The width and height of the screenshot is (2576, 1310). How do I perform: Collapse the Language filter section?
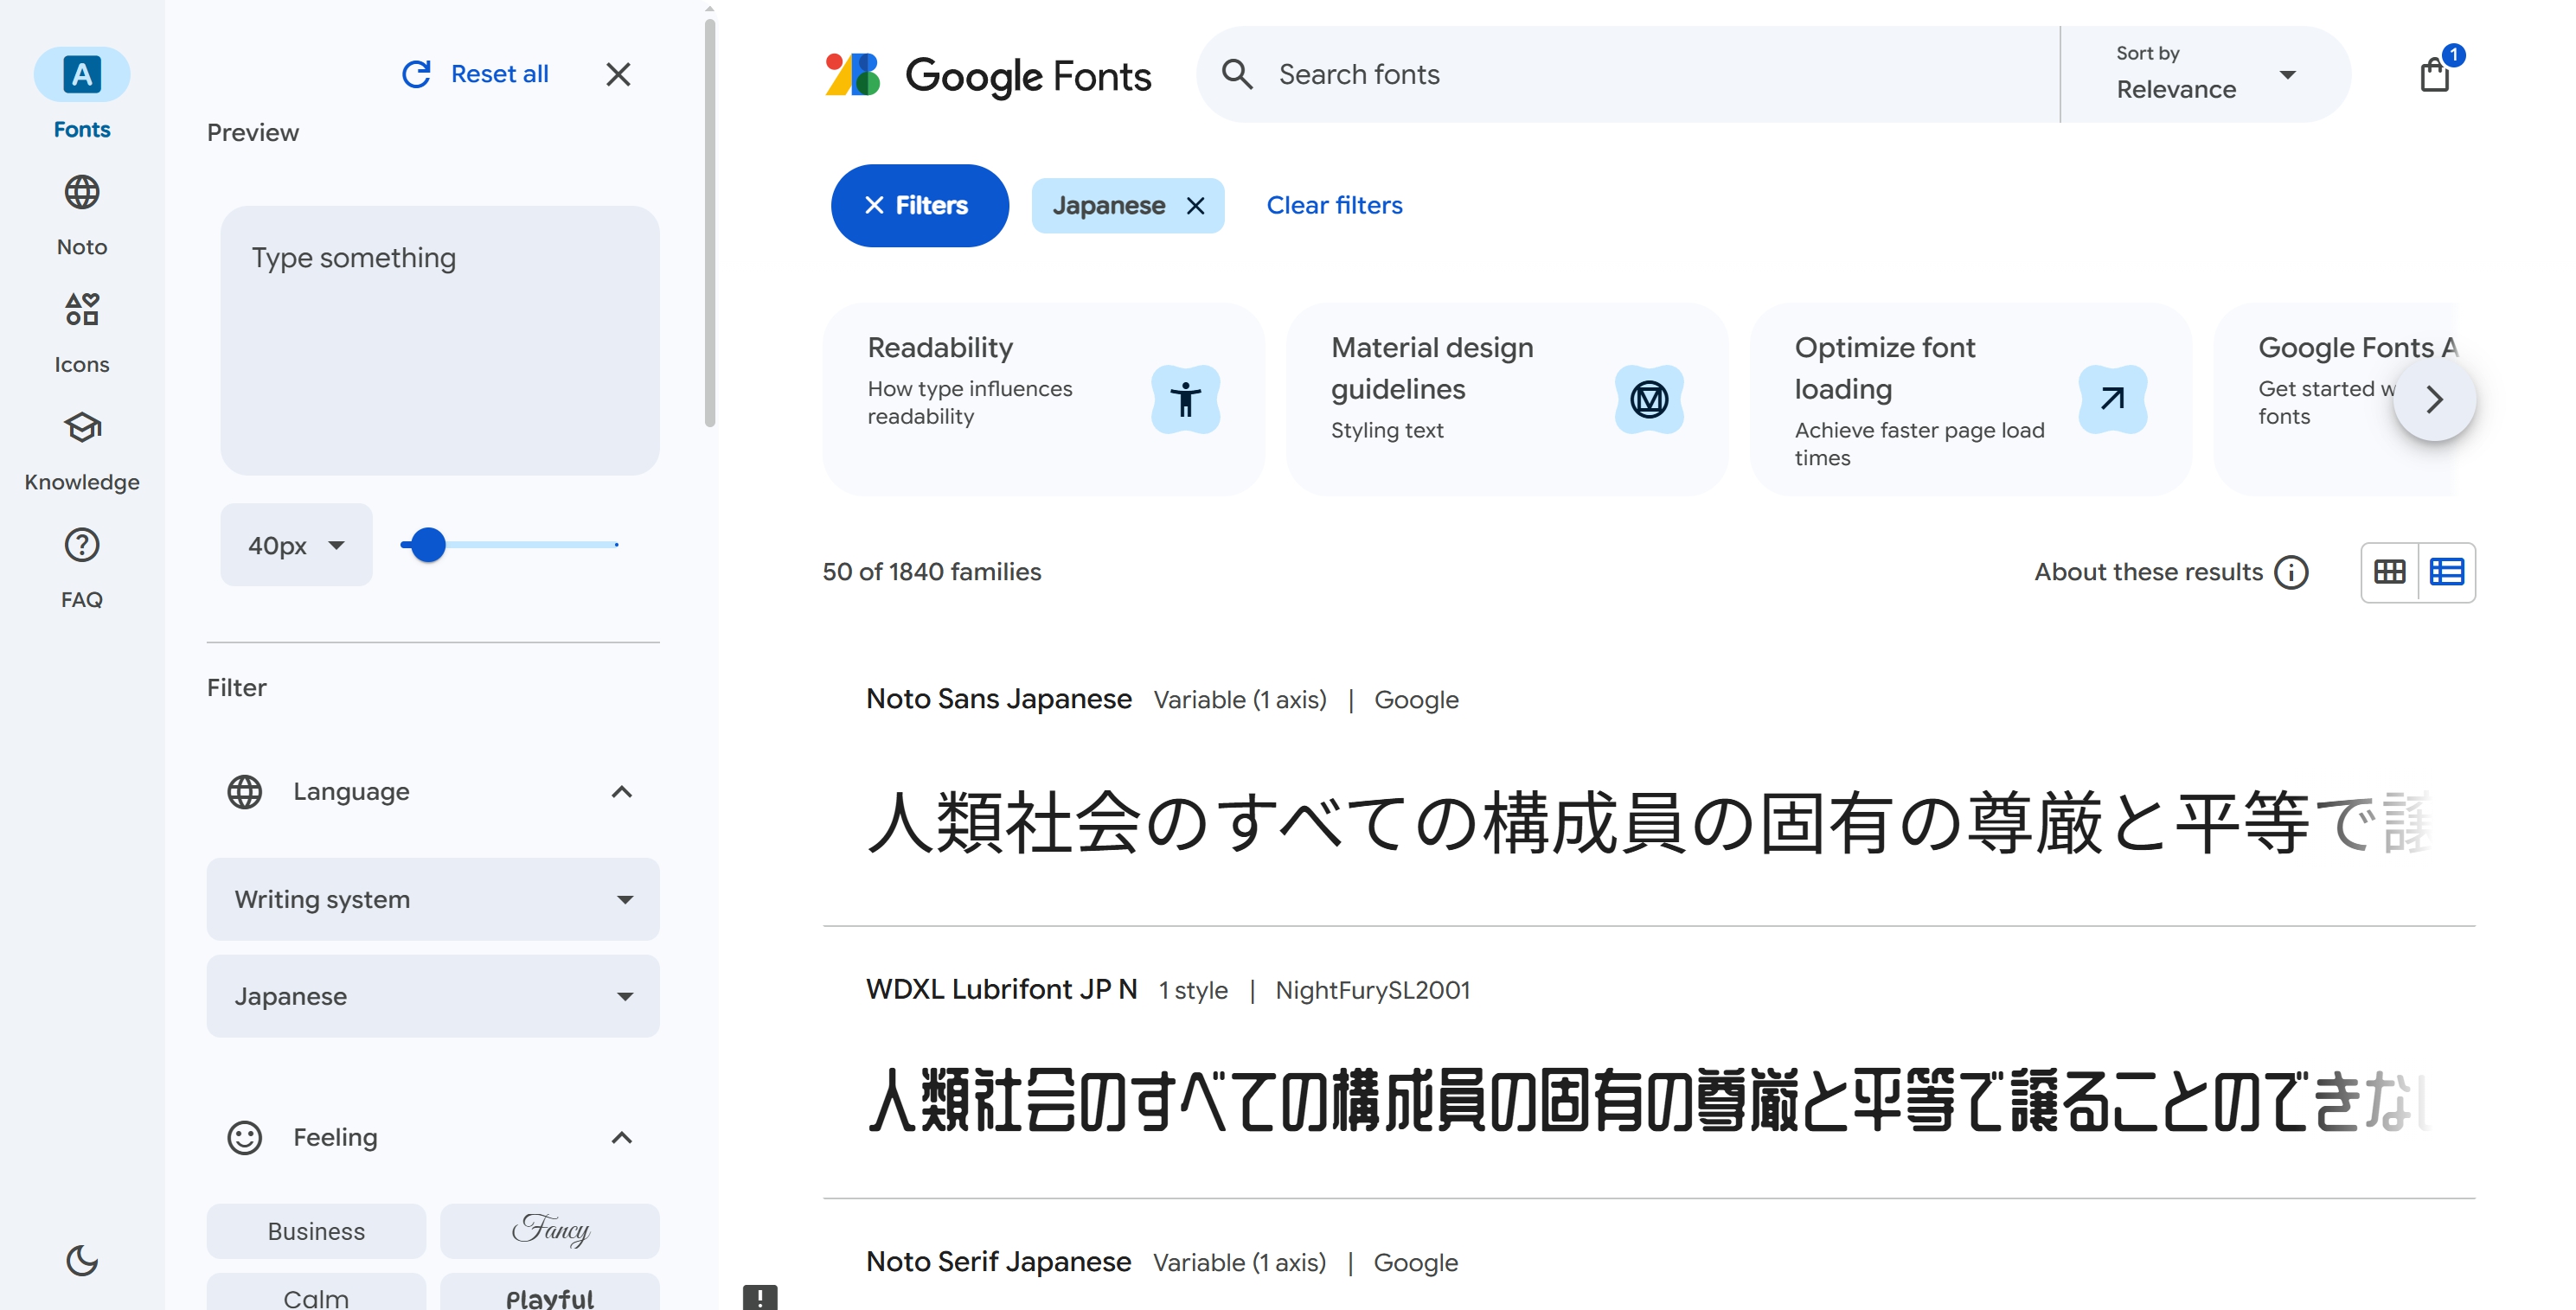(x=621, y=791)
